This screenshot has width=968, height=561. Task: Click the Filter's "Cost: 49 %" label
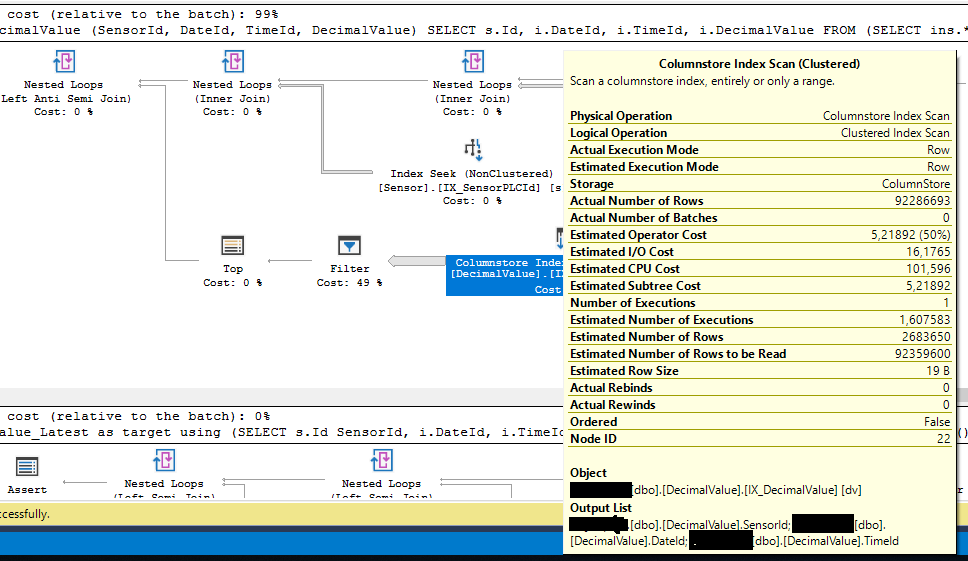click(349, 283)
